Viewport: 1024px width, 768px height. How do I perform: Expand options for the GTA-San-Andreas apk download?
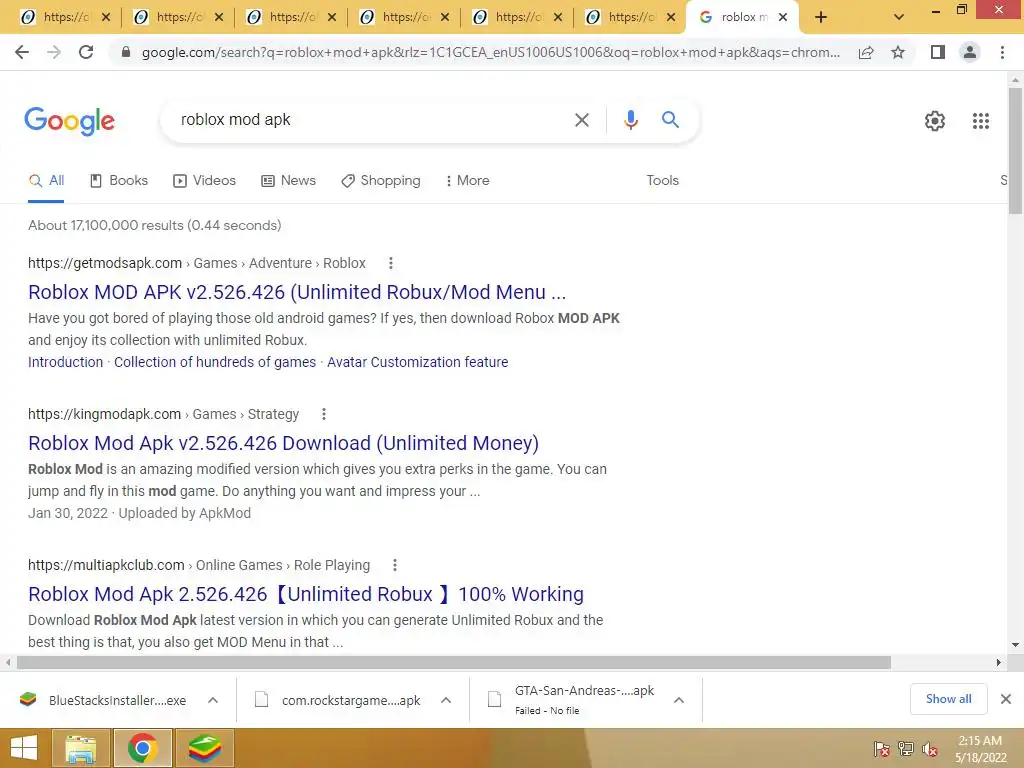click(x=679, y=700)
